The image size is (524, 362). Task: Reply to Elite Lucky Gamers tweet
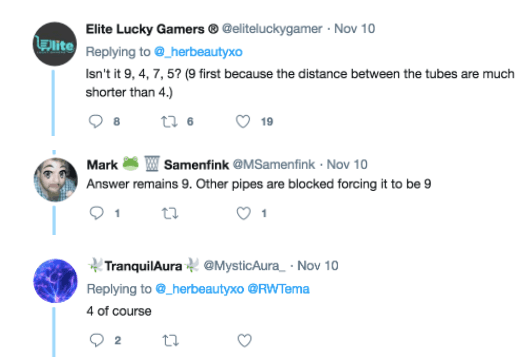click(x=96, y=121)
